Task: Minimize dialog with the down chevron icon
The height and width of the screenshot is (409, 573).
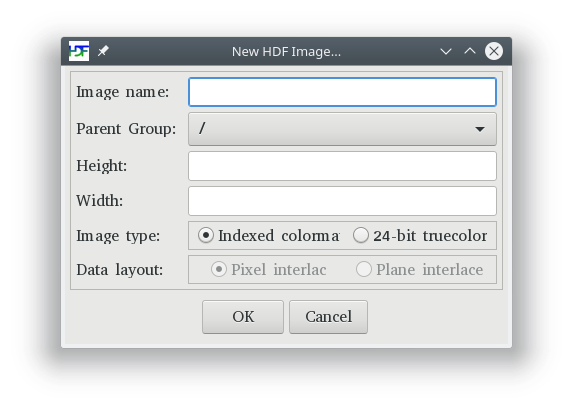Action: coord(445,51)
